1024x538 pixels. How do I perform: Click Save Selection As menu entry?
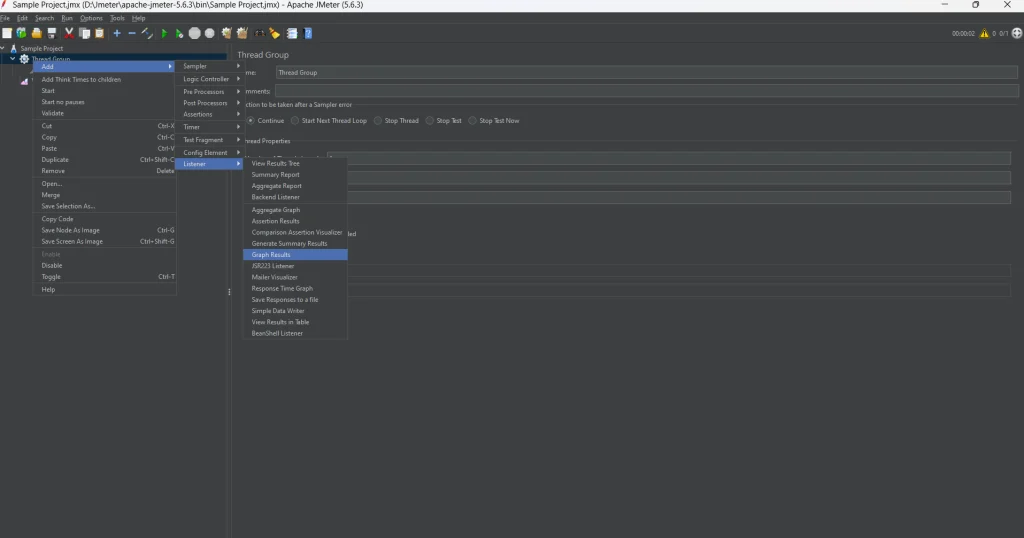(x=104, y=206)
